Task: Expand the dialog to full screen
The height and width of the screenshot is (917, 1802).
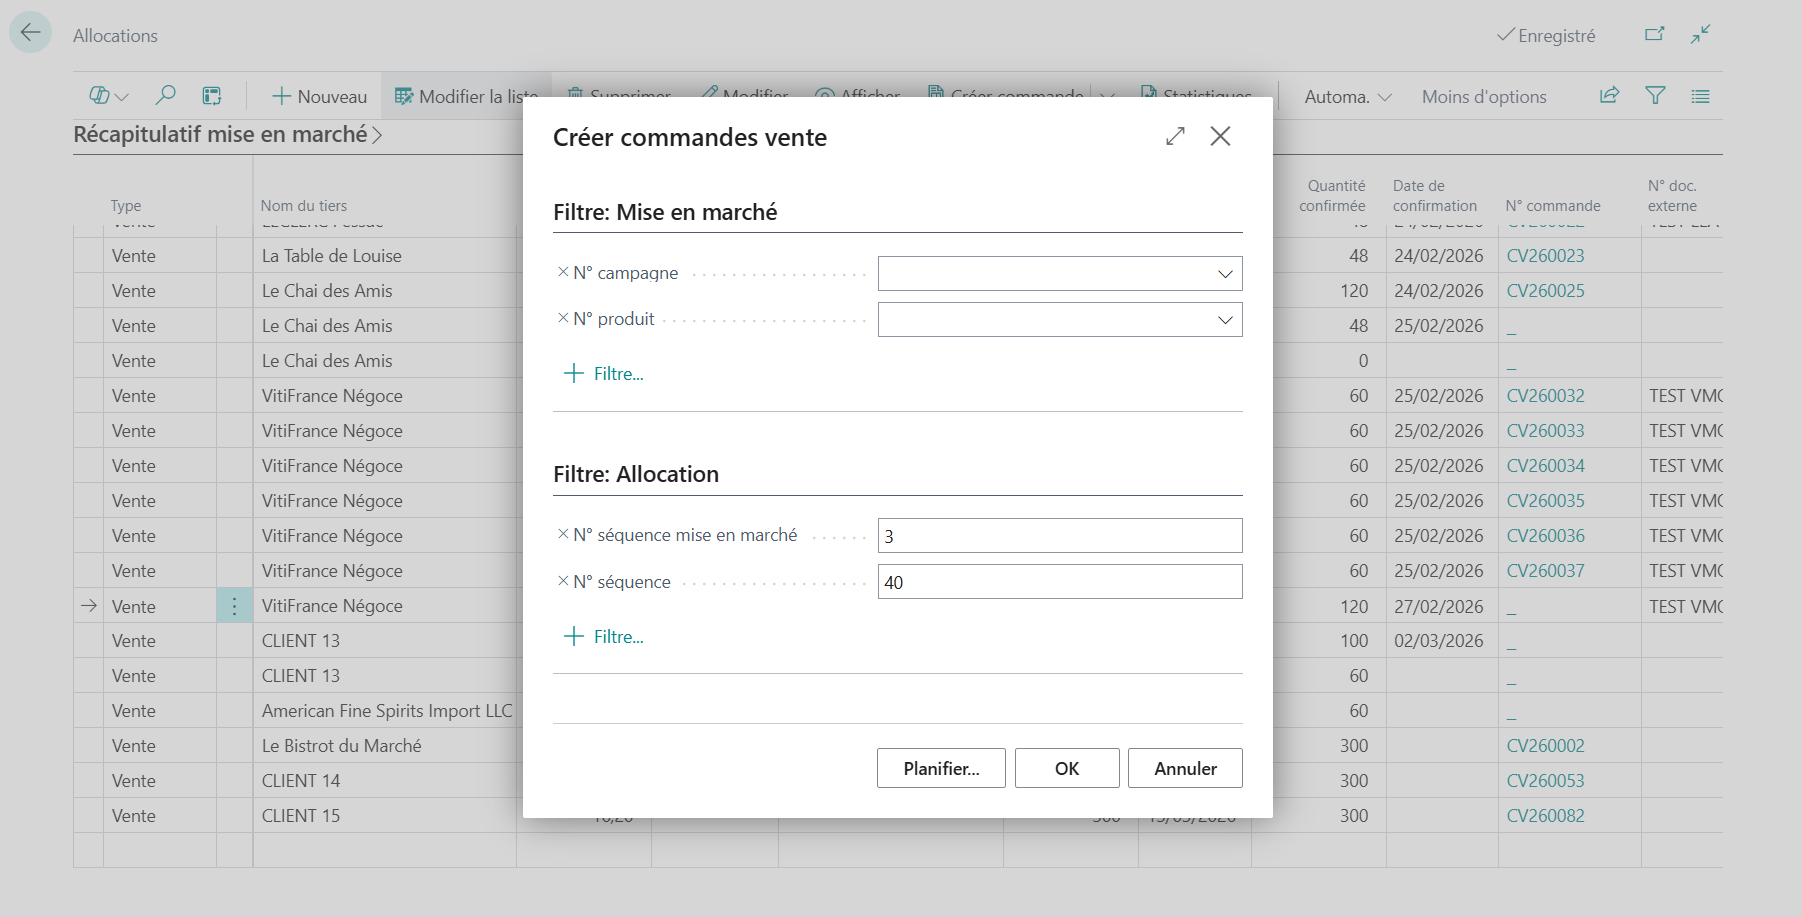Action: (1175, 136)
